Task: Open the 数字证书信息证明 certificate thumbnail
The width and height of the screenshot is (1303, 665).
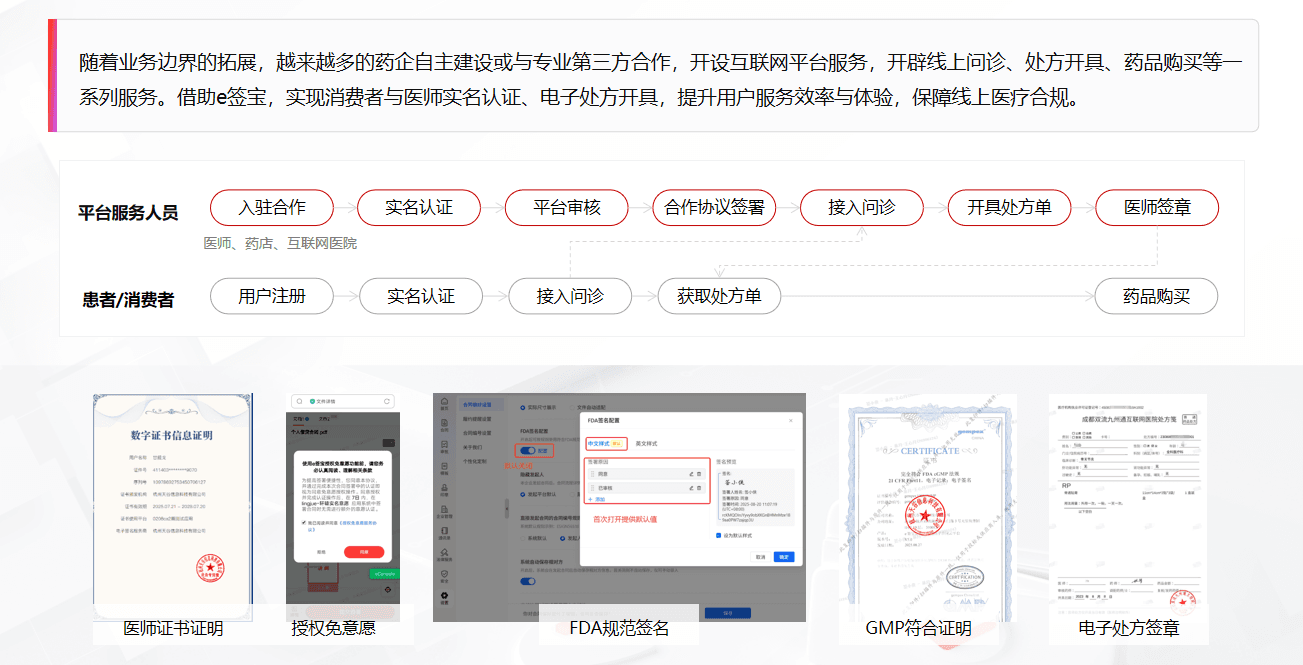Action: (x=171, y=507)
